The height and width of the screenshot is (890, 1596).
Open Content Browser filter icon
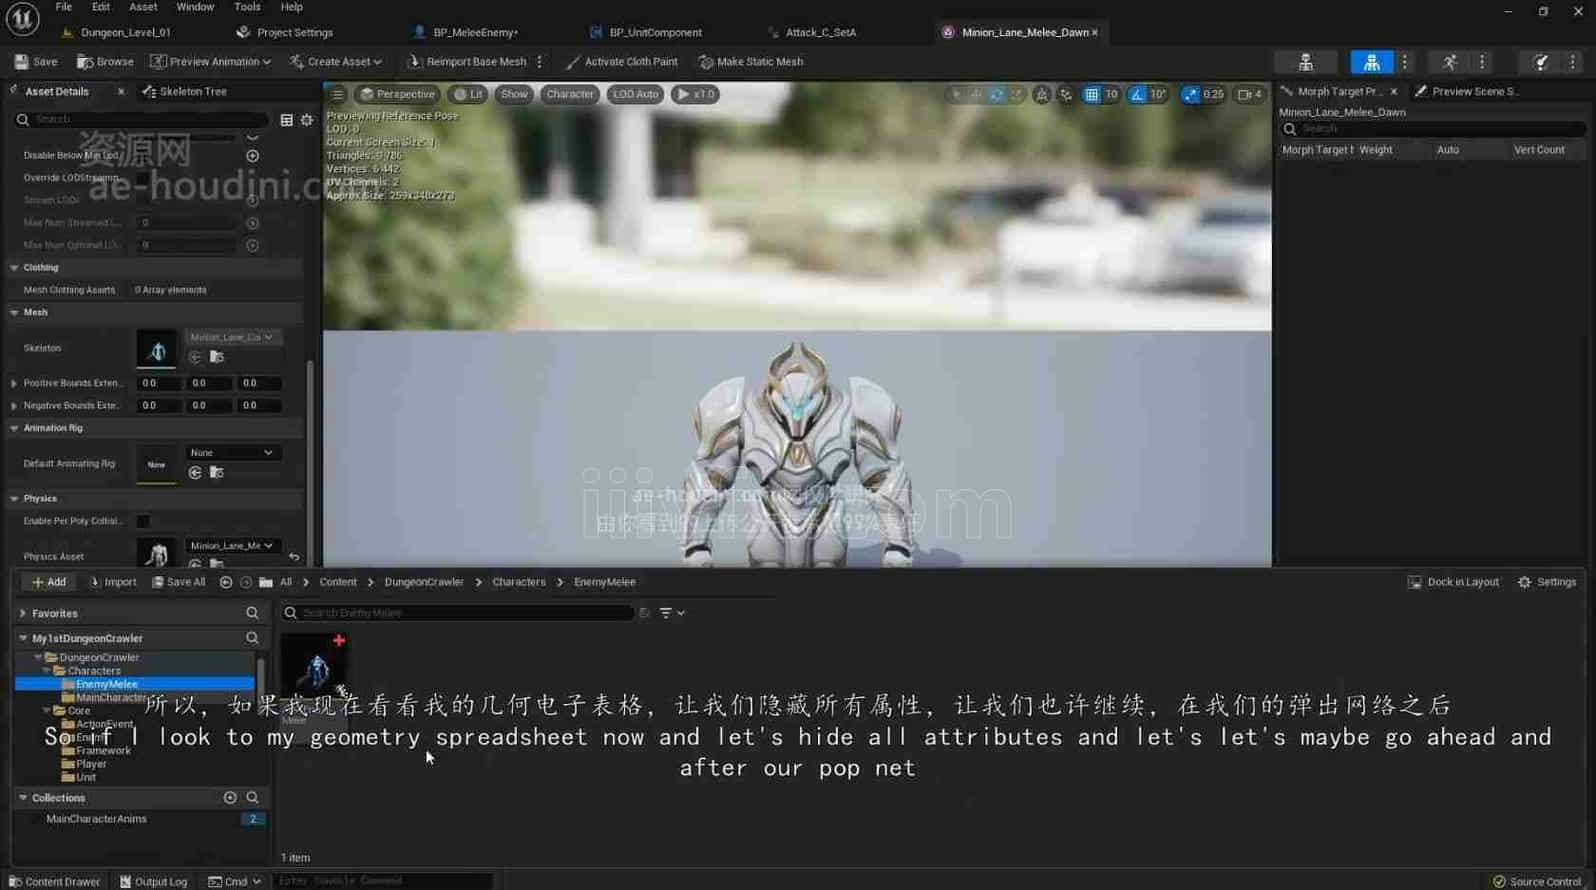coord(671,613)
